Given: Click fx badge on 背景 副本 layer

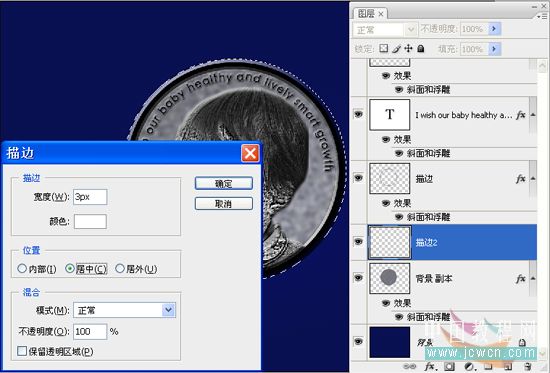Looking at the screenshot, I should [521, 279].
